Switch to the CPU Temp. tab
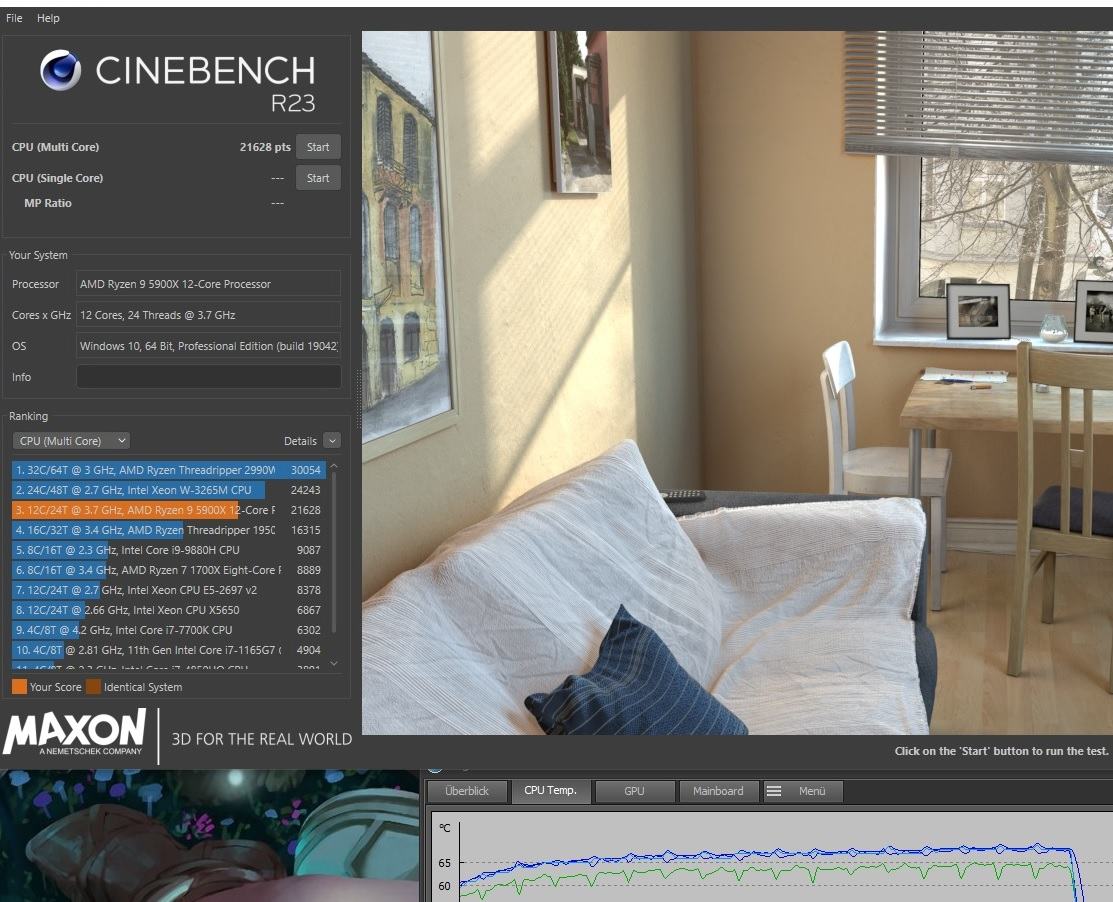1113x902 pixels. click(x=550, y=791)
